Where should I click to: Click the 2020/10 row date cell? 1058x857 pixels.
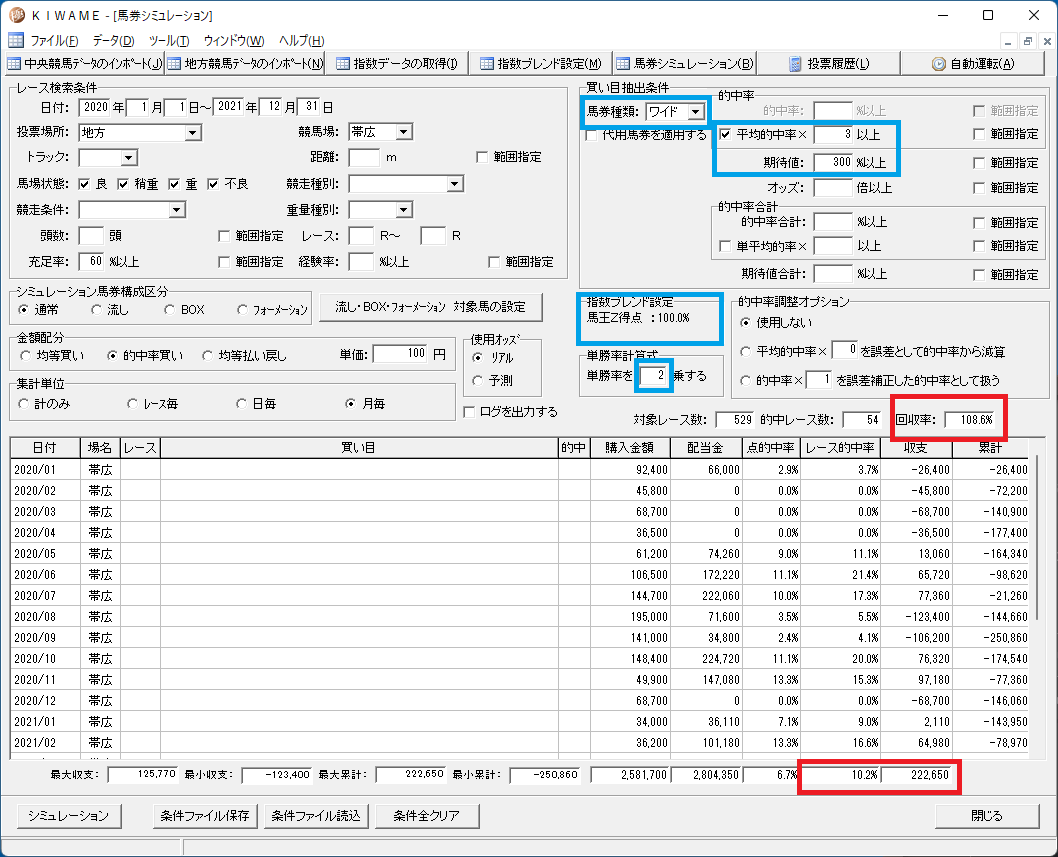tap(46, 659)
